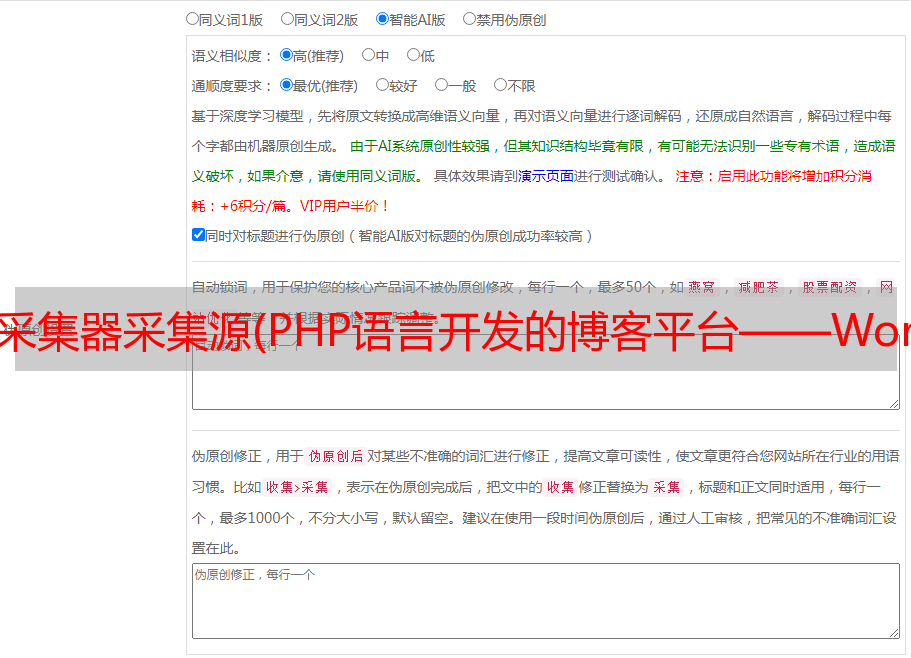Viewport: 911px width, 658px height.
Task: Set 通顺度要求 to 较好
Action: (x=382, y=85)
